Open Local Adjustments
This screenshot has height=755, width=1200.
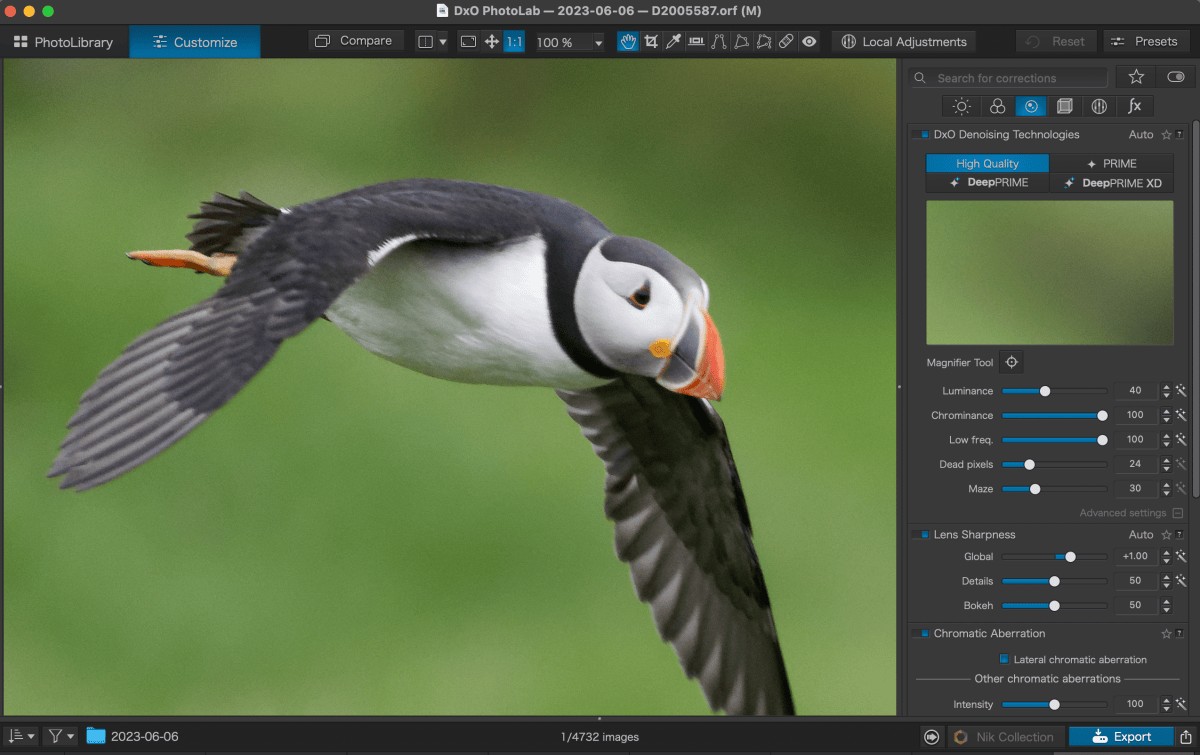904,42
